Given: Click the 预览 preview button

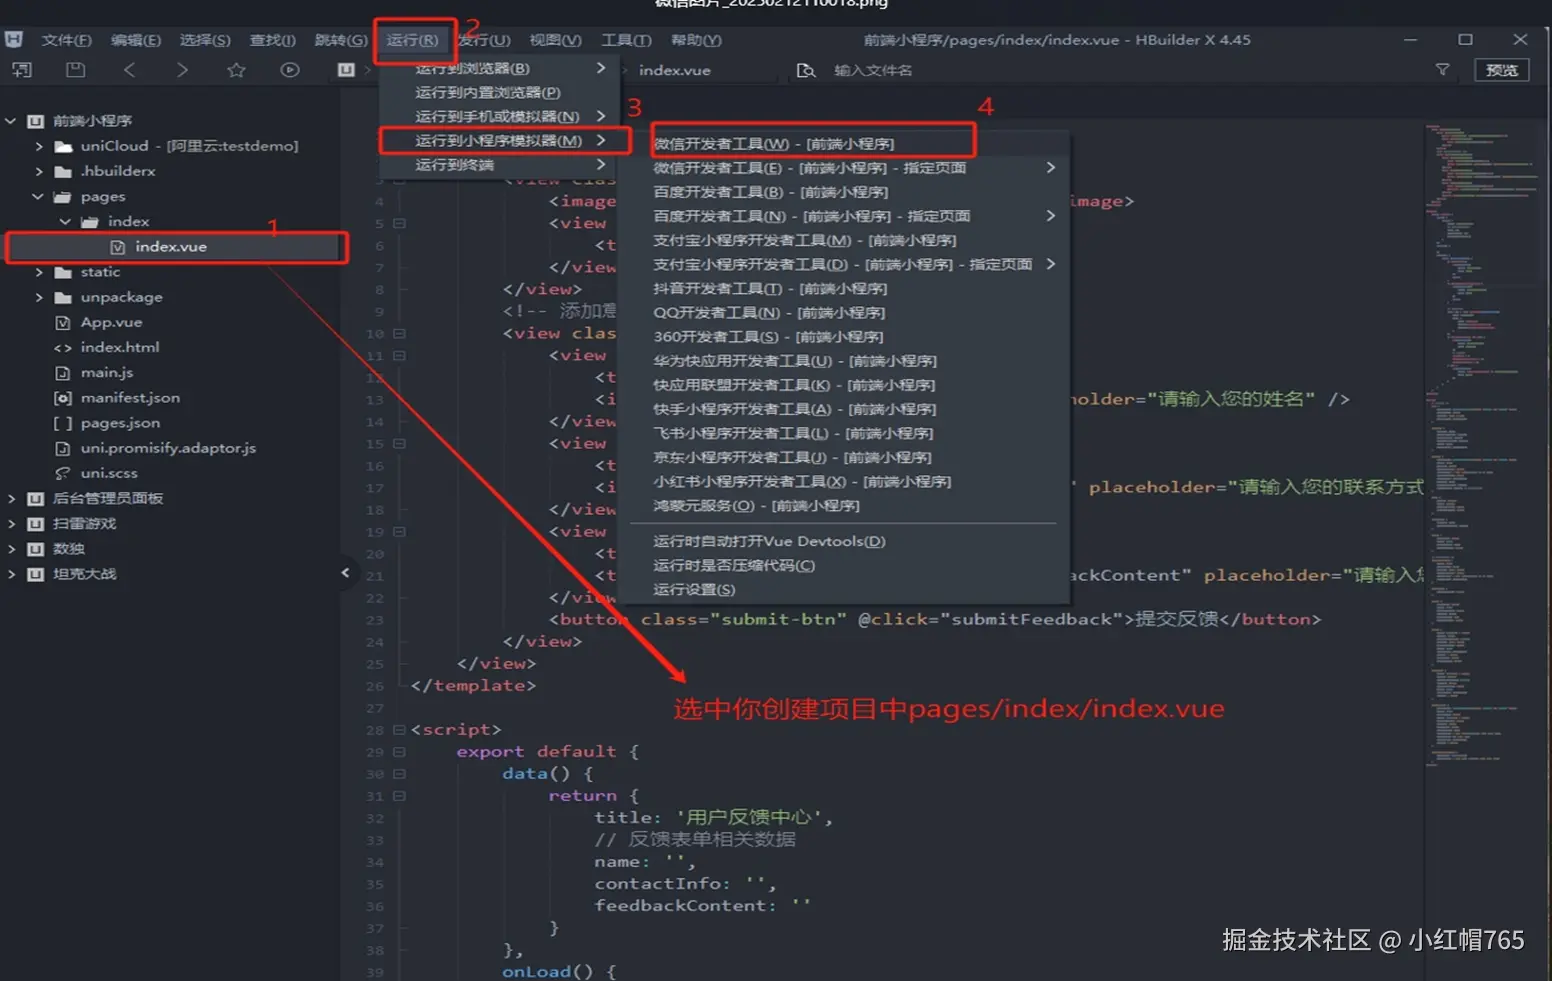Looking at the screenshot, I should point(1501,70).
